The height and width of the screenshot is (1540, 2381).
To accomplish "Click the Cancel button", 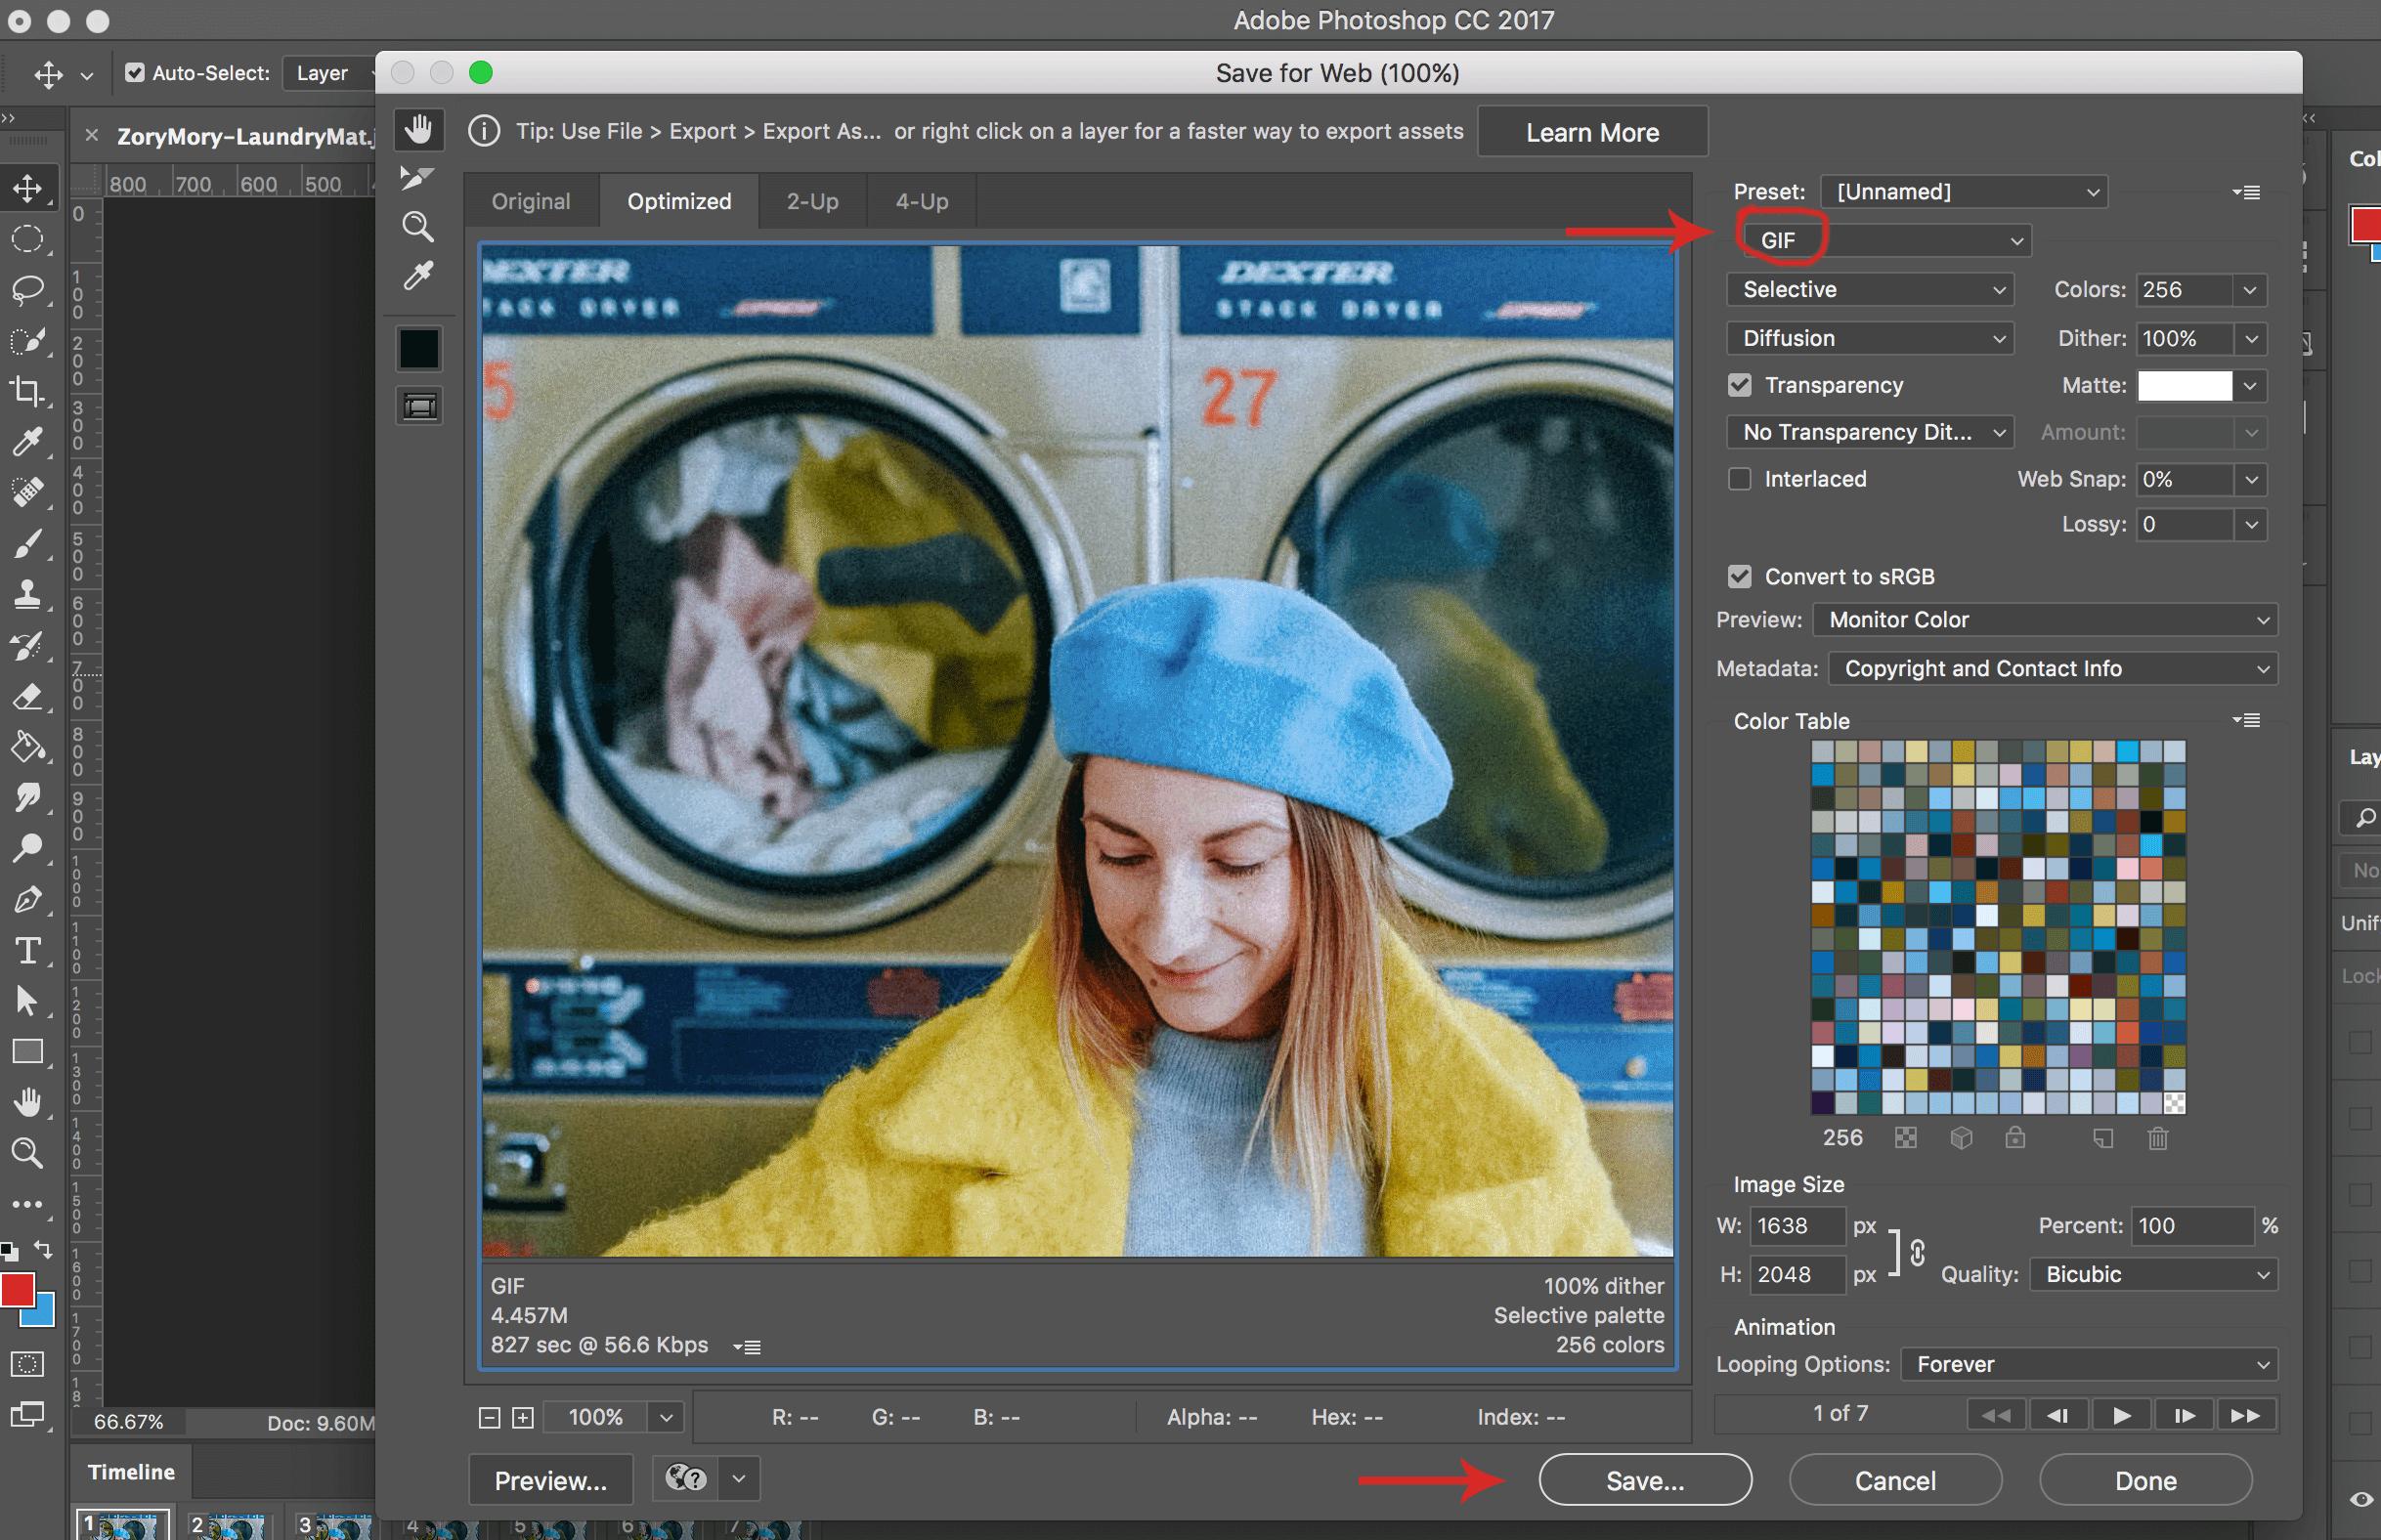I will point(1895,1480).
